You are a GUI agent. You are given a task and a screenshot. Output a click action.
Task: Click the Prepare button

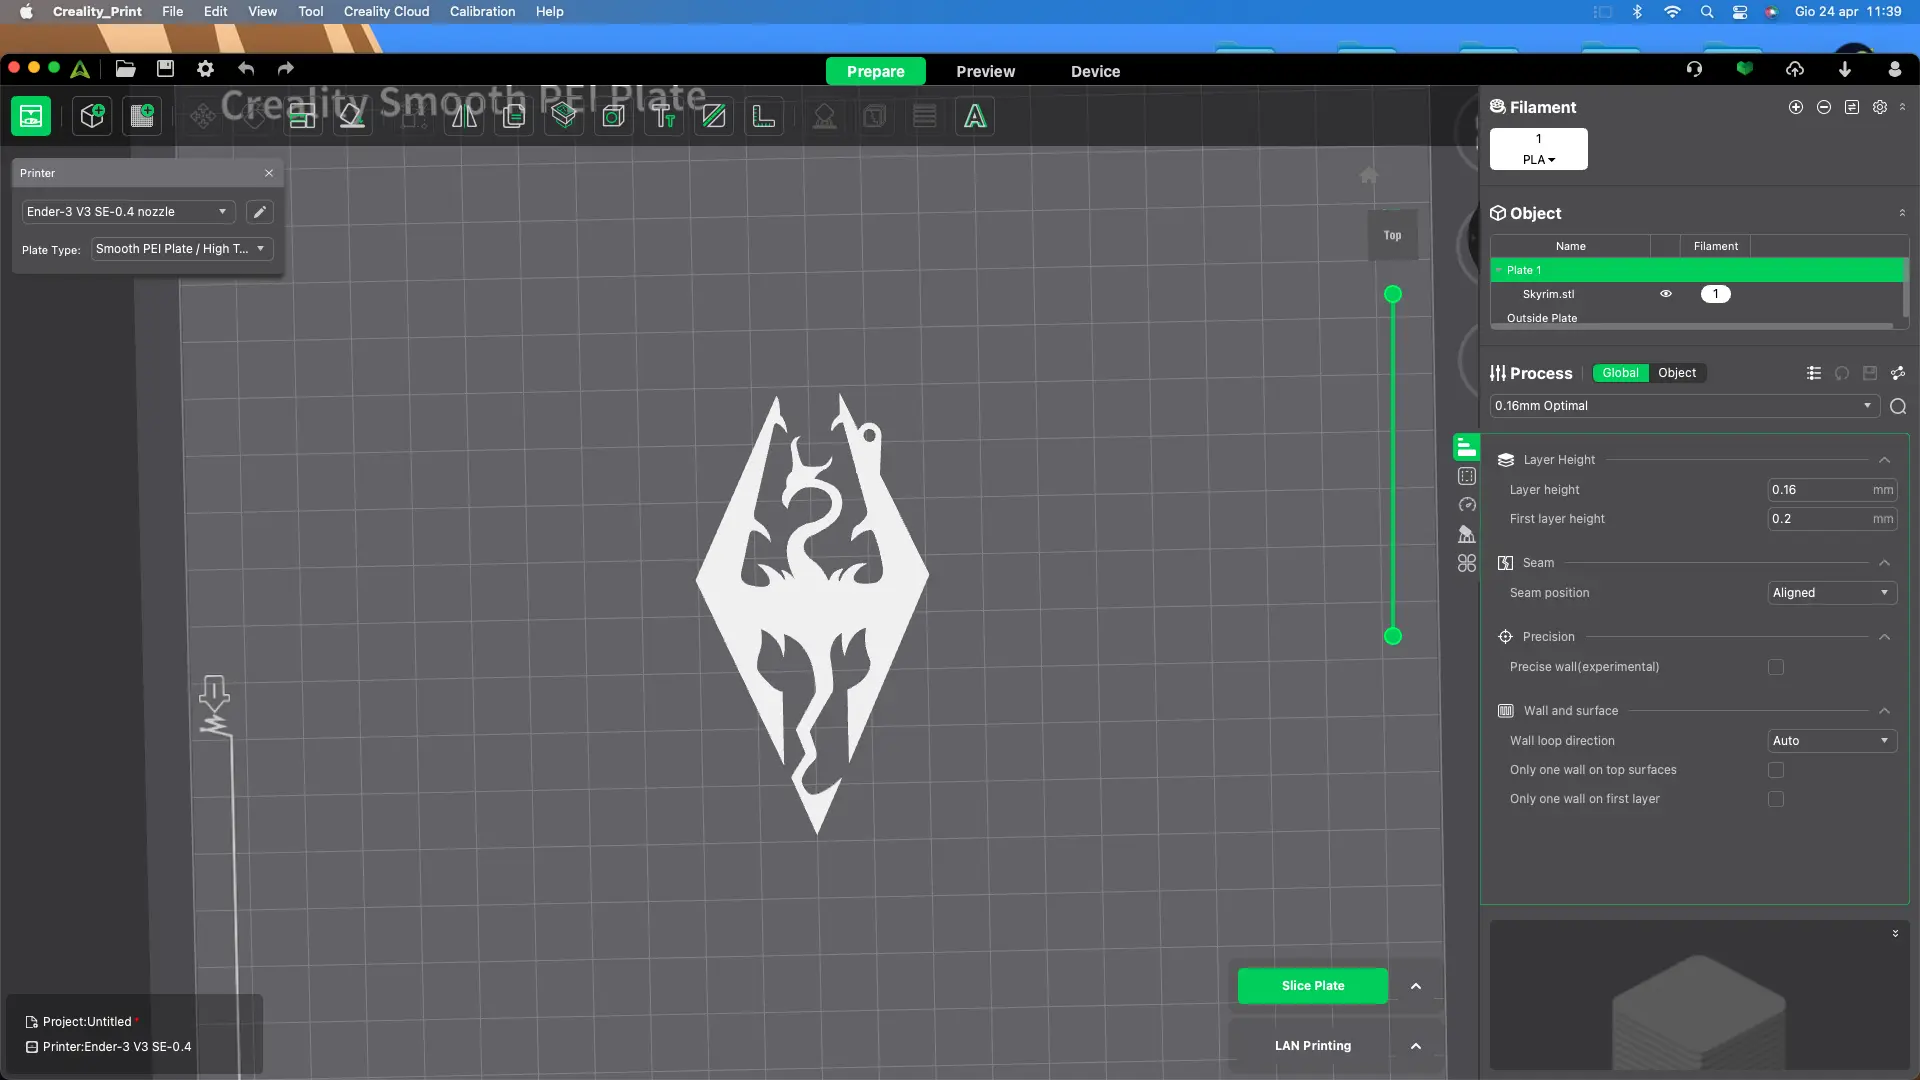pos(875,71)
